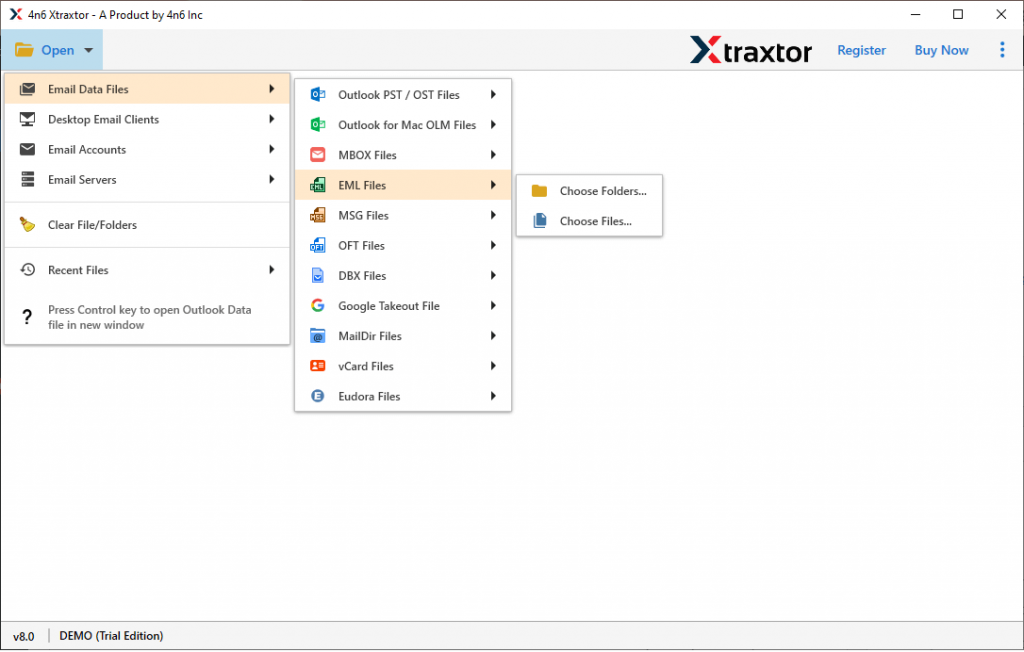The width and height of the screenshot is (1024, 652).
Task: Click the MailDir Files icon
Action: pos(318,335)
